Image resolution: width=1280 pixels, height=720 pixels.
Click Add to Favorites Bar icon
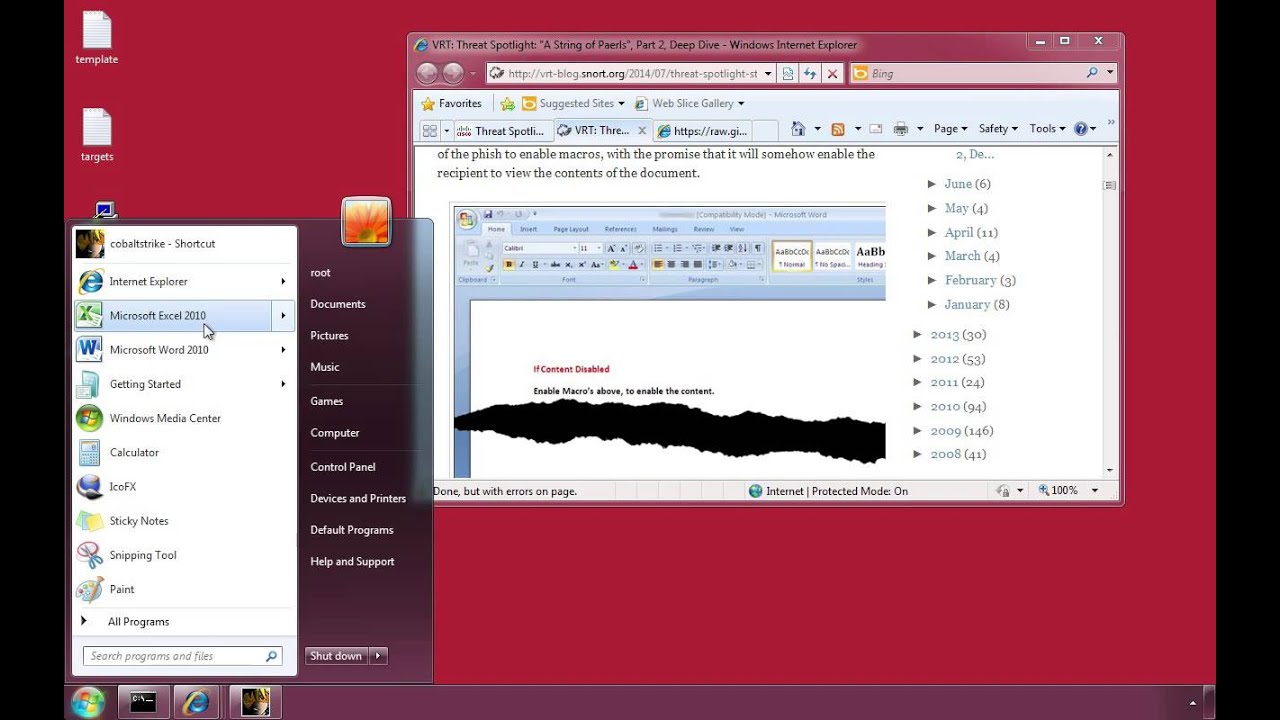click(508, 103)
